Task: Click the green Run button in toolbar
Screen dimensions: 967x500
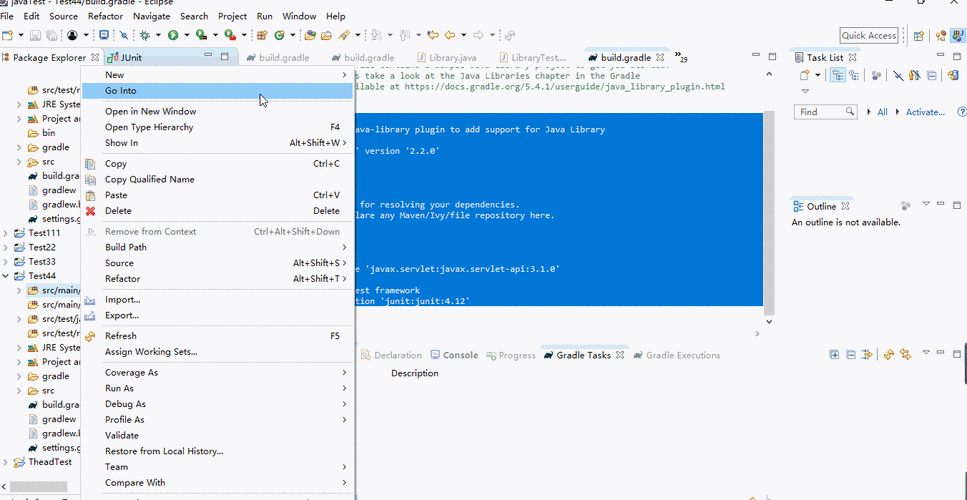Action: [x=173, y=35]
